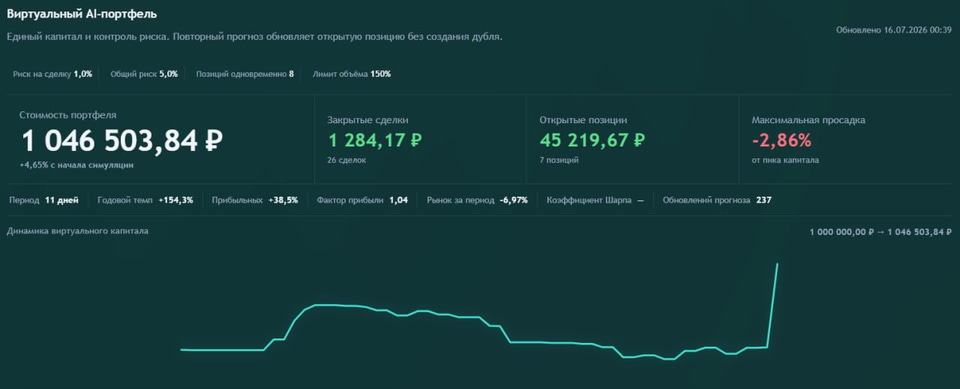Click the 'Годовой темп +154,3%' metric
Screen dimensions: 960x389
pyautogui.click(x=146, y=200)
